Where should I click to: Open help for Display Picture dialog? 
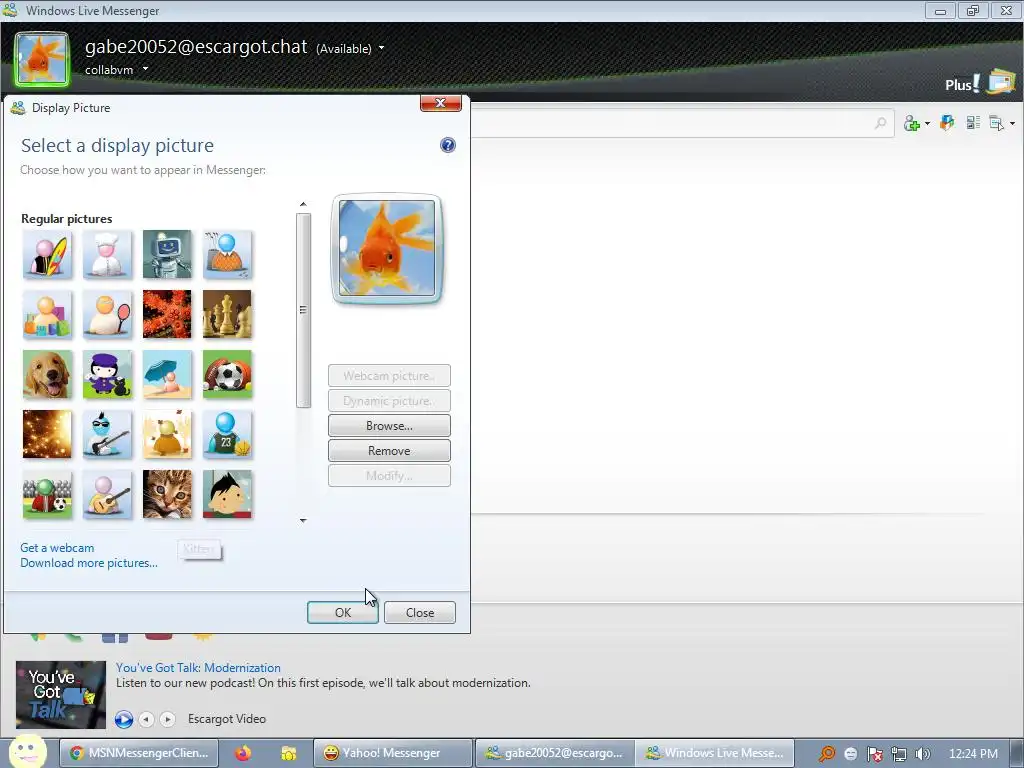pyautogui.click(x=447, y=145)
